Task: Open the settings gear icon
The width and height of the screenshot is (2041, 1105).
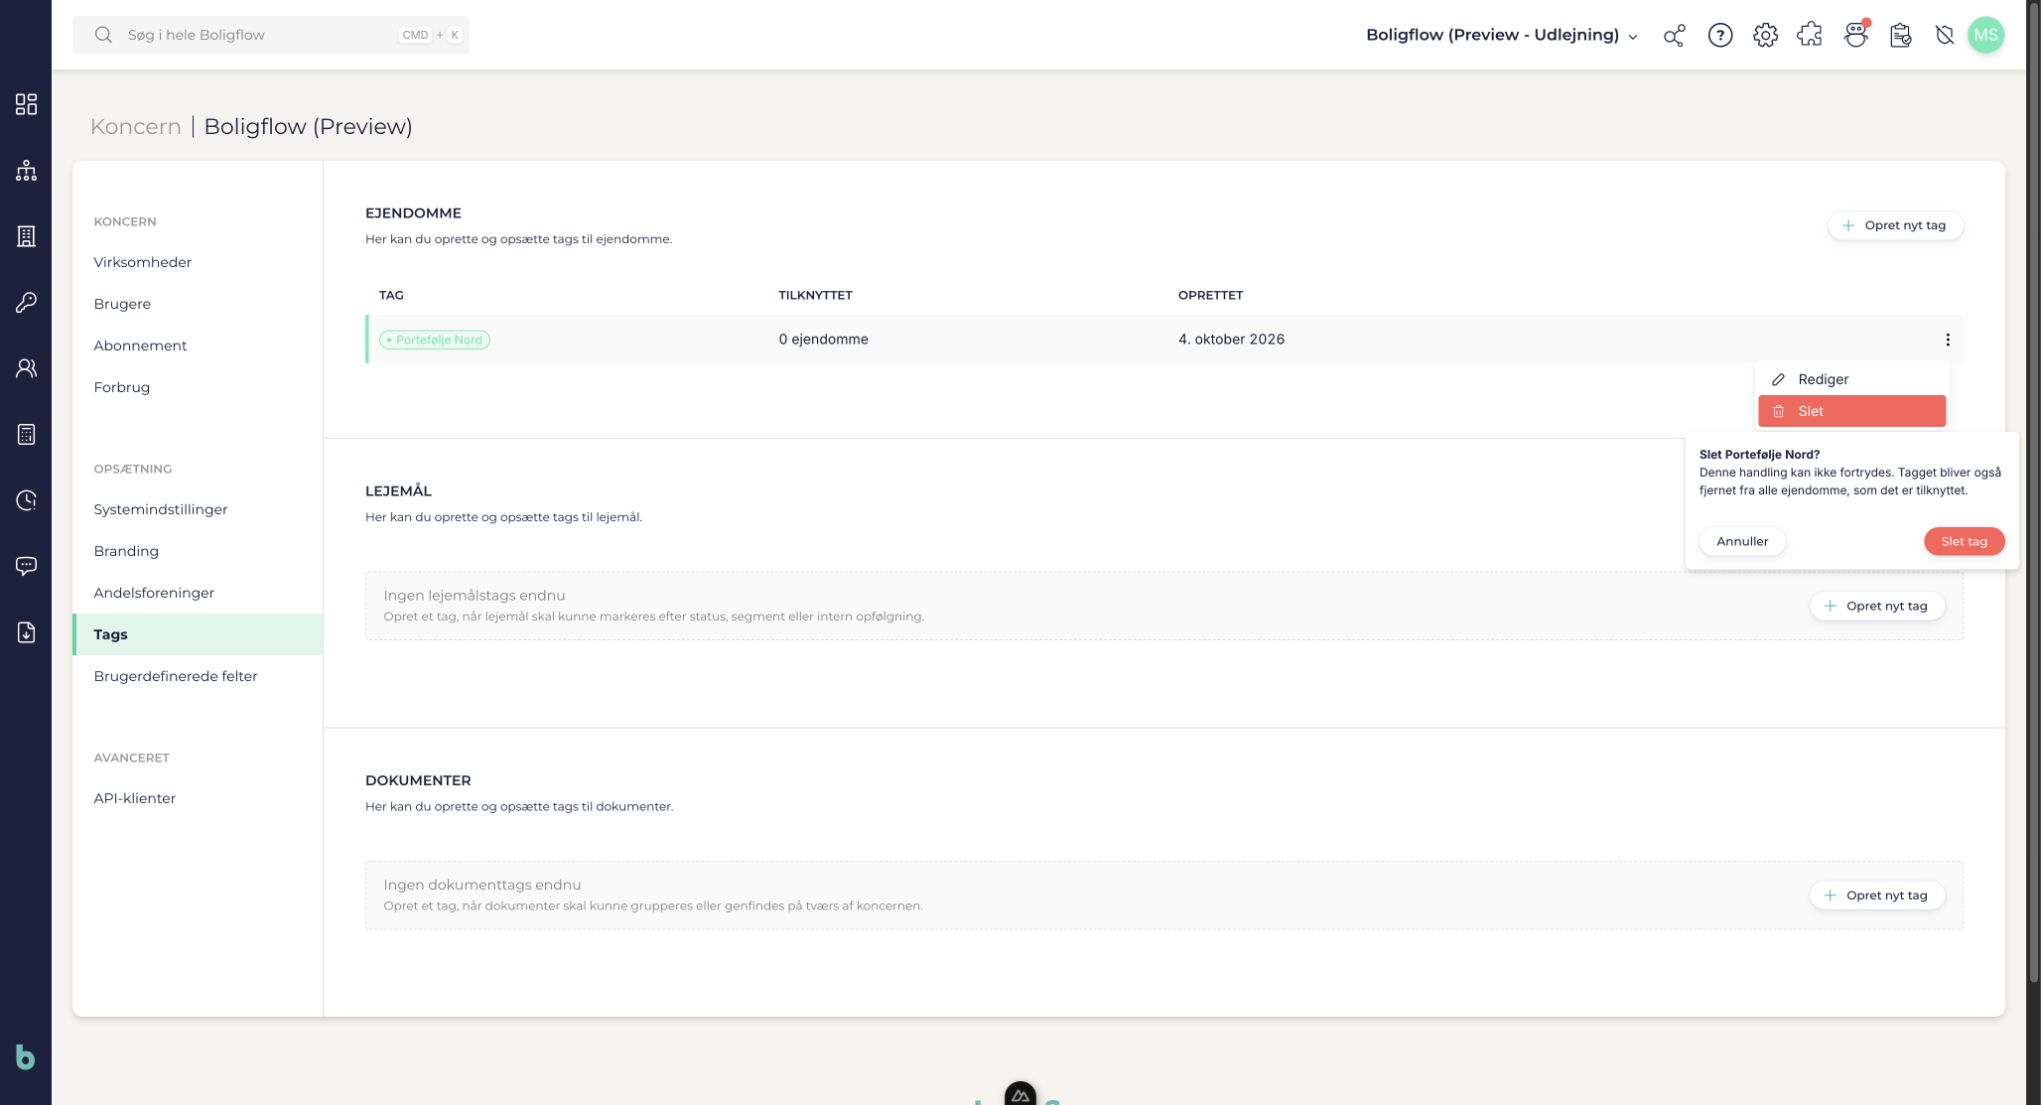Action: pyautogui.click(x=1765, y=35)
